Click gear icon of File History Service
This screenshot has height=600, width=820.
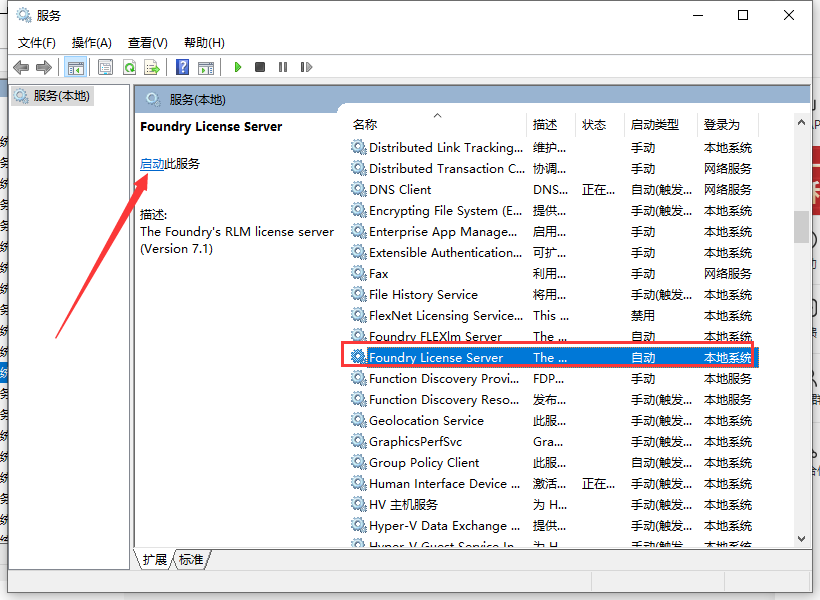(x=358, y=295)
